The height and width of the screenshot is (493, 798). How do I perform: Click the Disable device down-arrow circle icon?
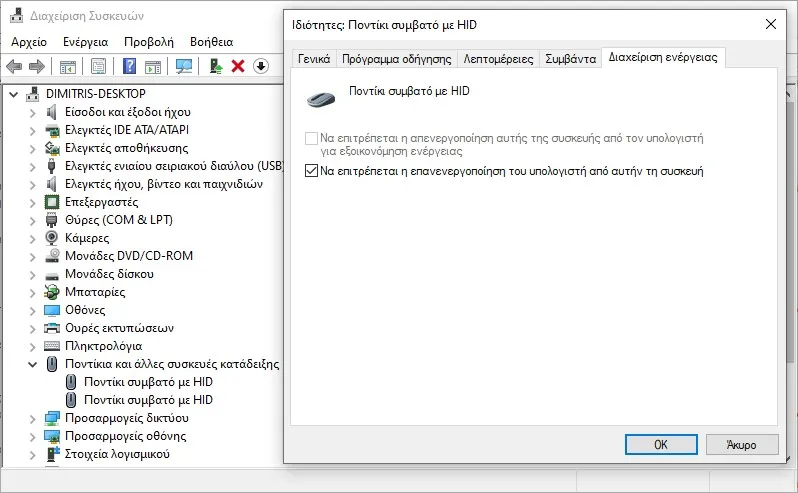pos(261,66)
